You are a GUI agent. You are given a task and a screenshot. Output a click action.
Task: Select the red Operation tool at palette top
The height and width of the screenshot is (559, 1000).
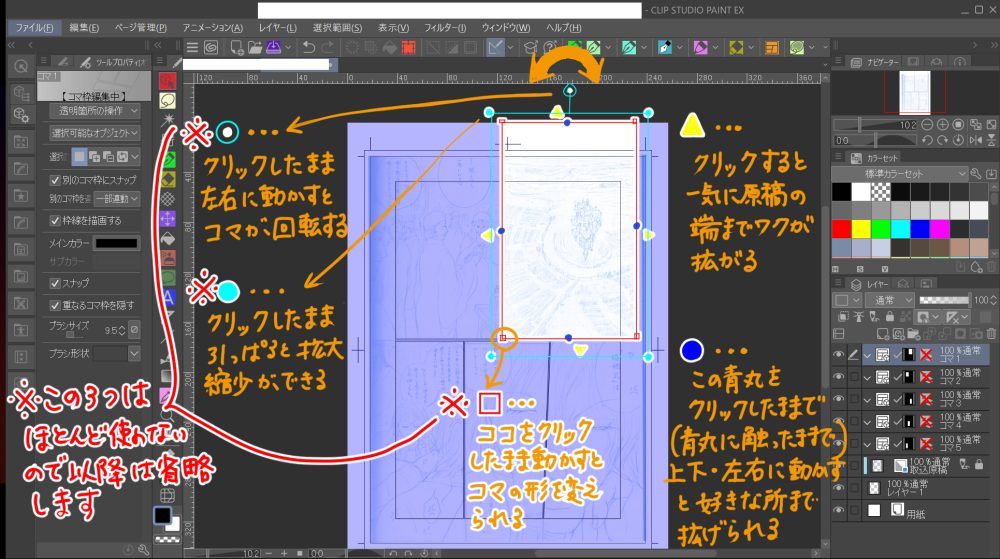point(168,81)
